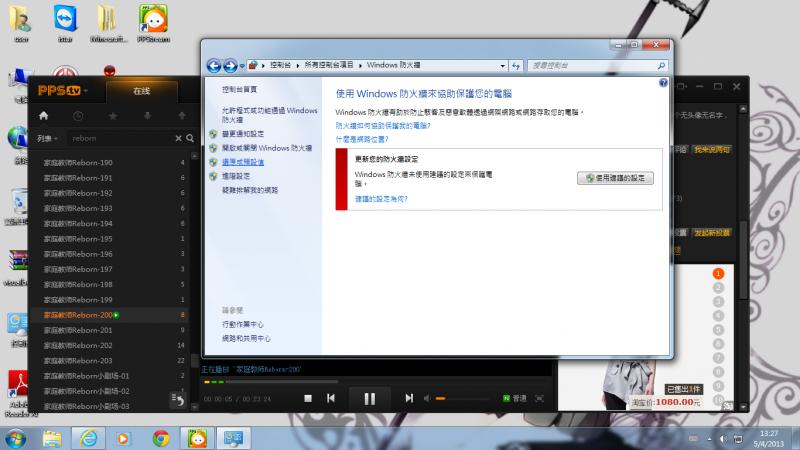Show hidden system tray icons arrow
The image size is (800, 450).
(x=709, y=439)
